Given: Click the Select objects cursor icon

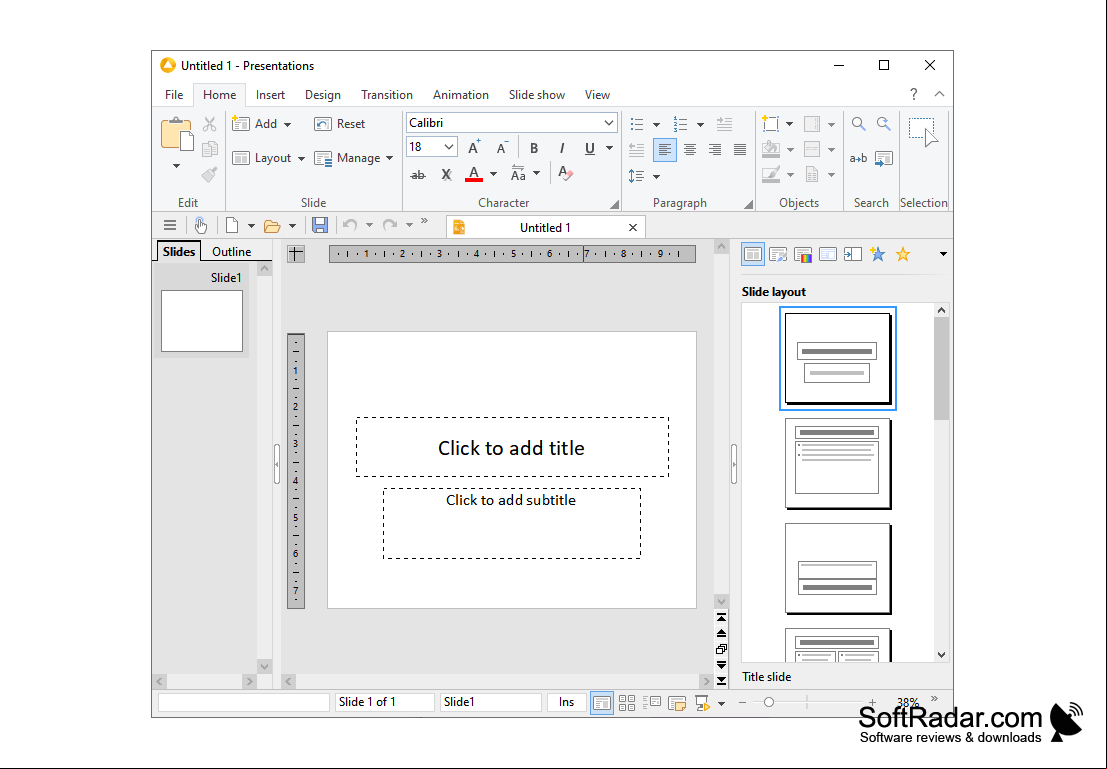Looking at the screenshot, I should [923, 132].
